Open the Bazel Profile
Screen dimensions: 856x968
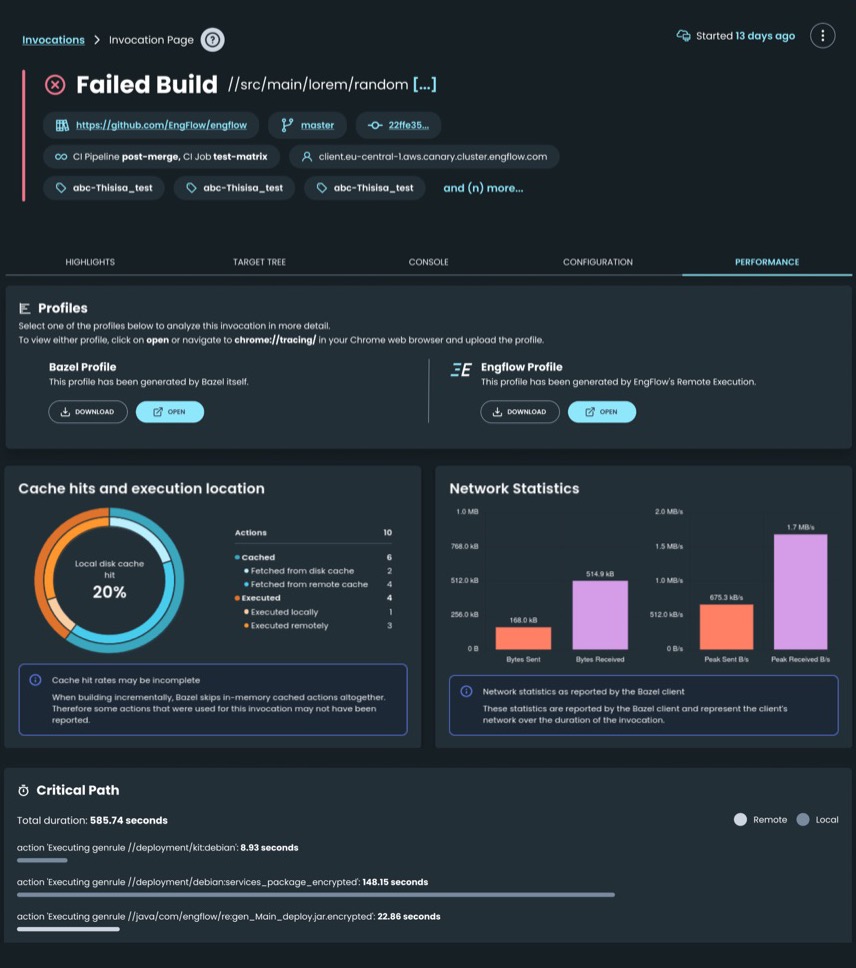point(170,412)
